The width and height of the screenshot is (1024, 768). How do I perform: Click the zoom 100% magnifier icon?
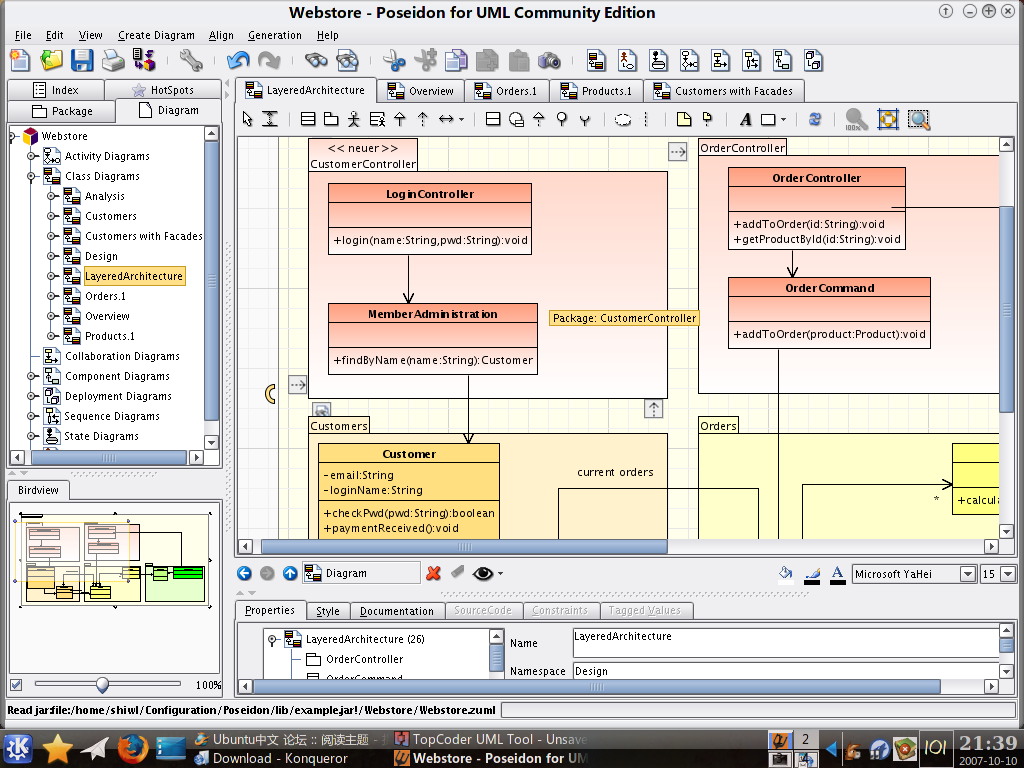pyautogui.click(x=856, y=119)
